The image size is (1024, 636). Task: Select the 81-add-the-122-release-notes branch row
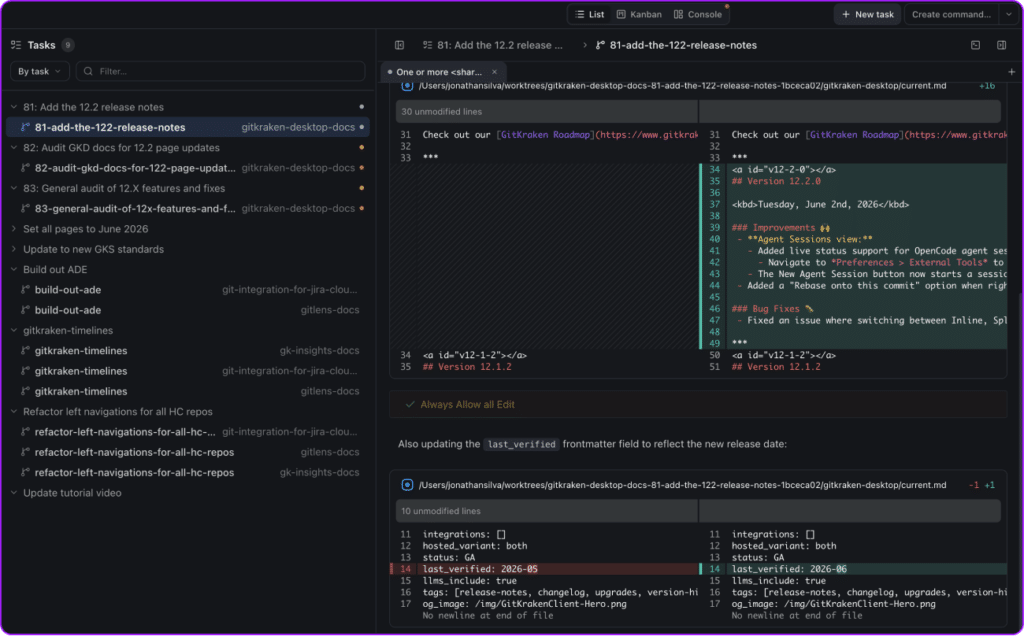point(188,127)
